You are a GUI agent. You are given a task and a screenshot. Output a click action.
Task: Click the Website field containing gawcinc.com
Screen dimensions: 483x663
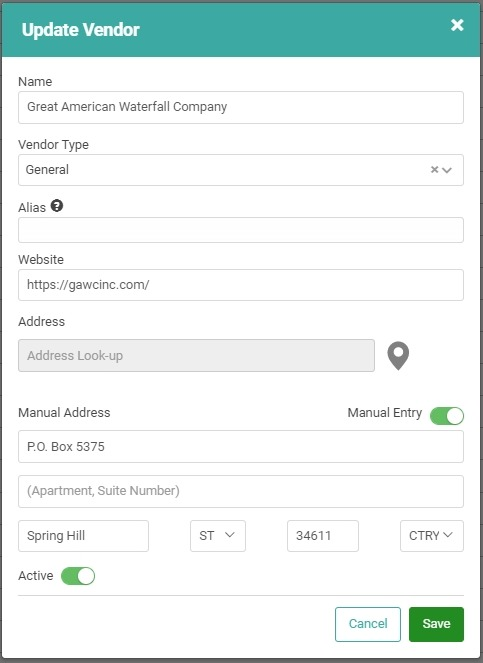[x=241, y=285]
